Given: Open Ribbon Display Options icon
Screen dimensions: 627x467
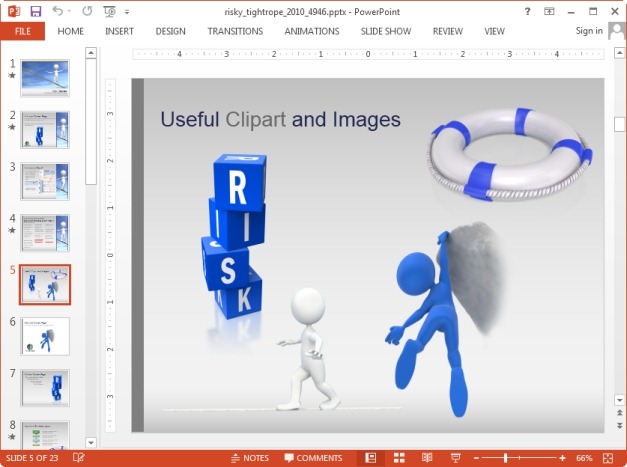Looking at the screenshot, I should point(549,12).
